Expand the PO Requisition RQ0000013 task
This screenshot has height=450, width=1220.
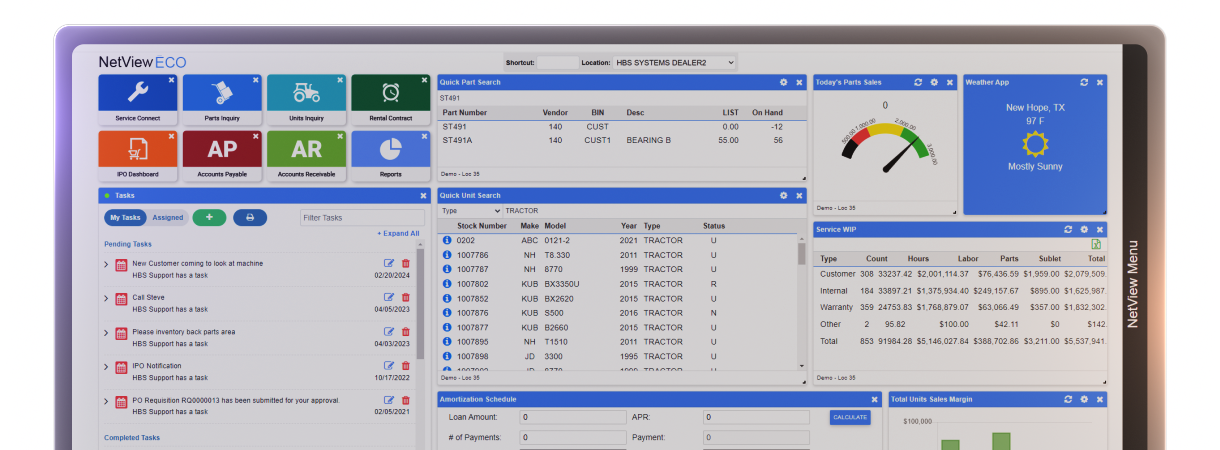pyautogui.click(x=107, y=402)
